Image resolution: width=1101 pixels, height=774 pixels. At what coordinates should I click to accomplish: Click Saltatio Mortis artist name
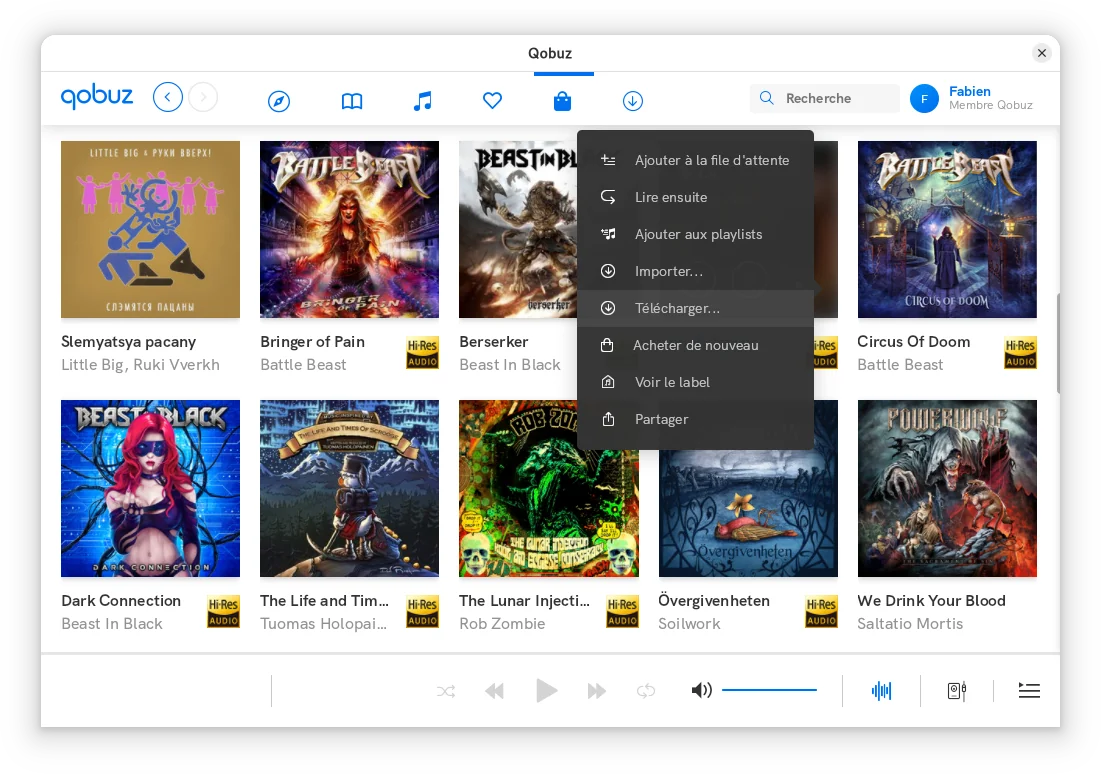[910, 624]
